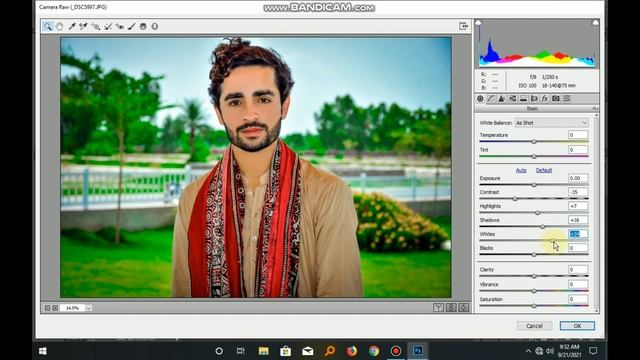This screenshot has height=360, width=640.
Task: Select the Zoom tool in Camera Raw
Action: click(48, 27)
